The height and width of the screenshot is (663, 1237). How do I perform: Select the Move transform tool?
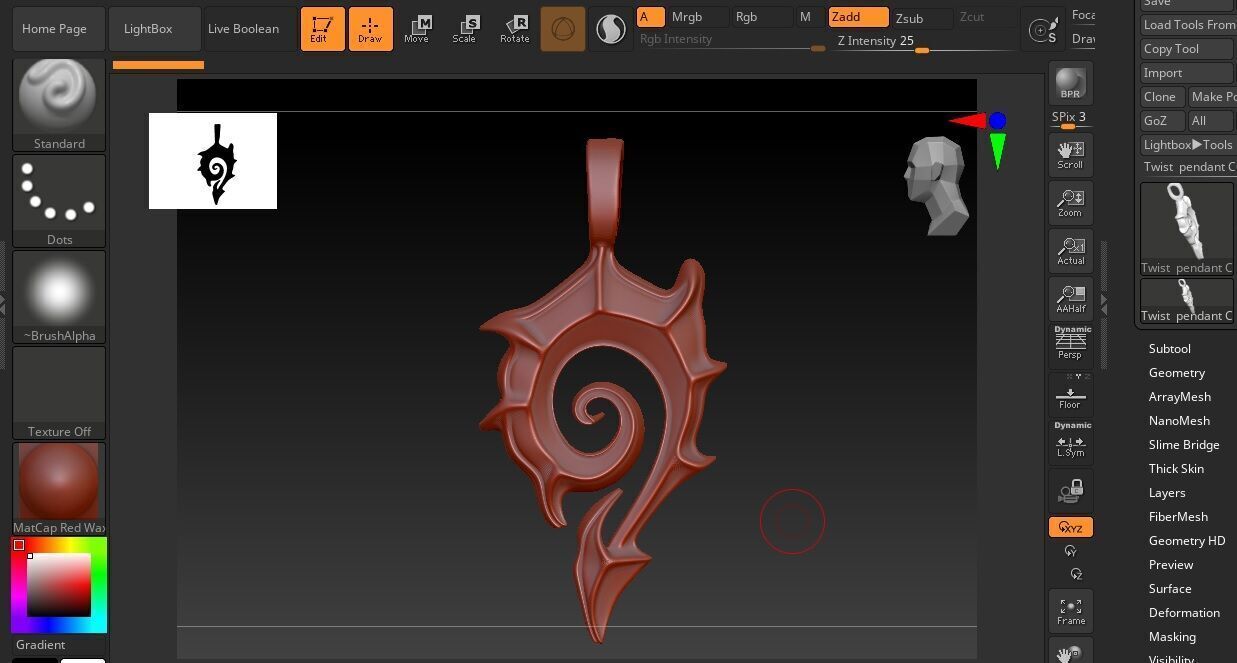[417, 29]
